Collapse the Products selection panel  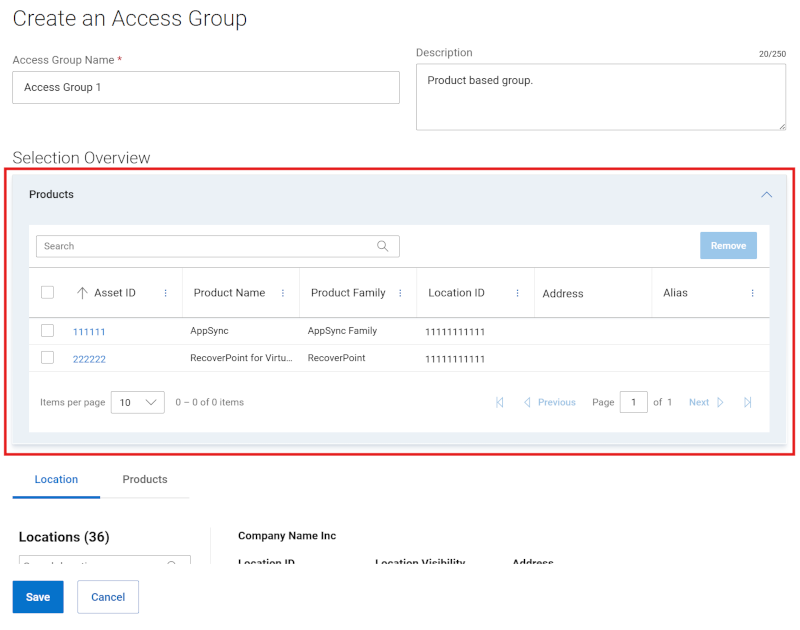coord(766,194)
